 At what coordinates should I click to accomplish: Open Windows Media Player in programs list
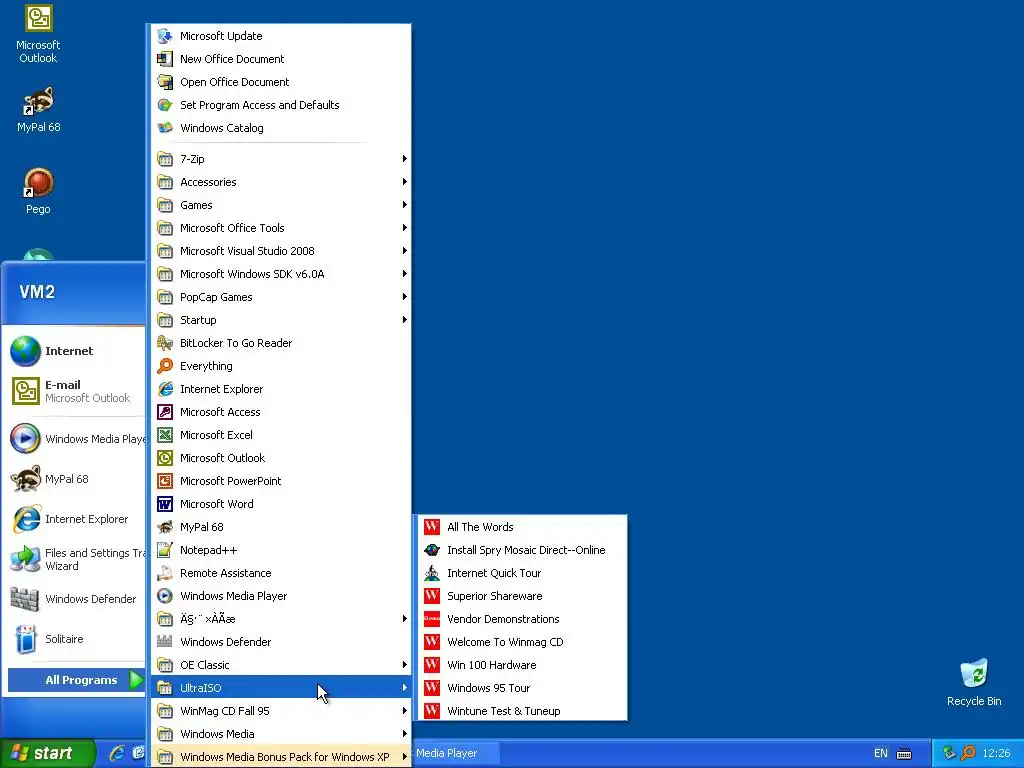click(x=281, y=596)
